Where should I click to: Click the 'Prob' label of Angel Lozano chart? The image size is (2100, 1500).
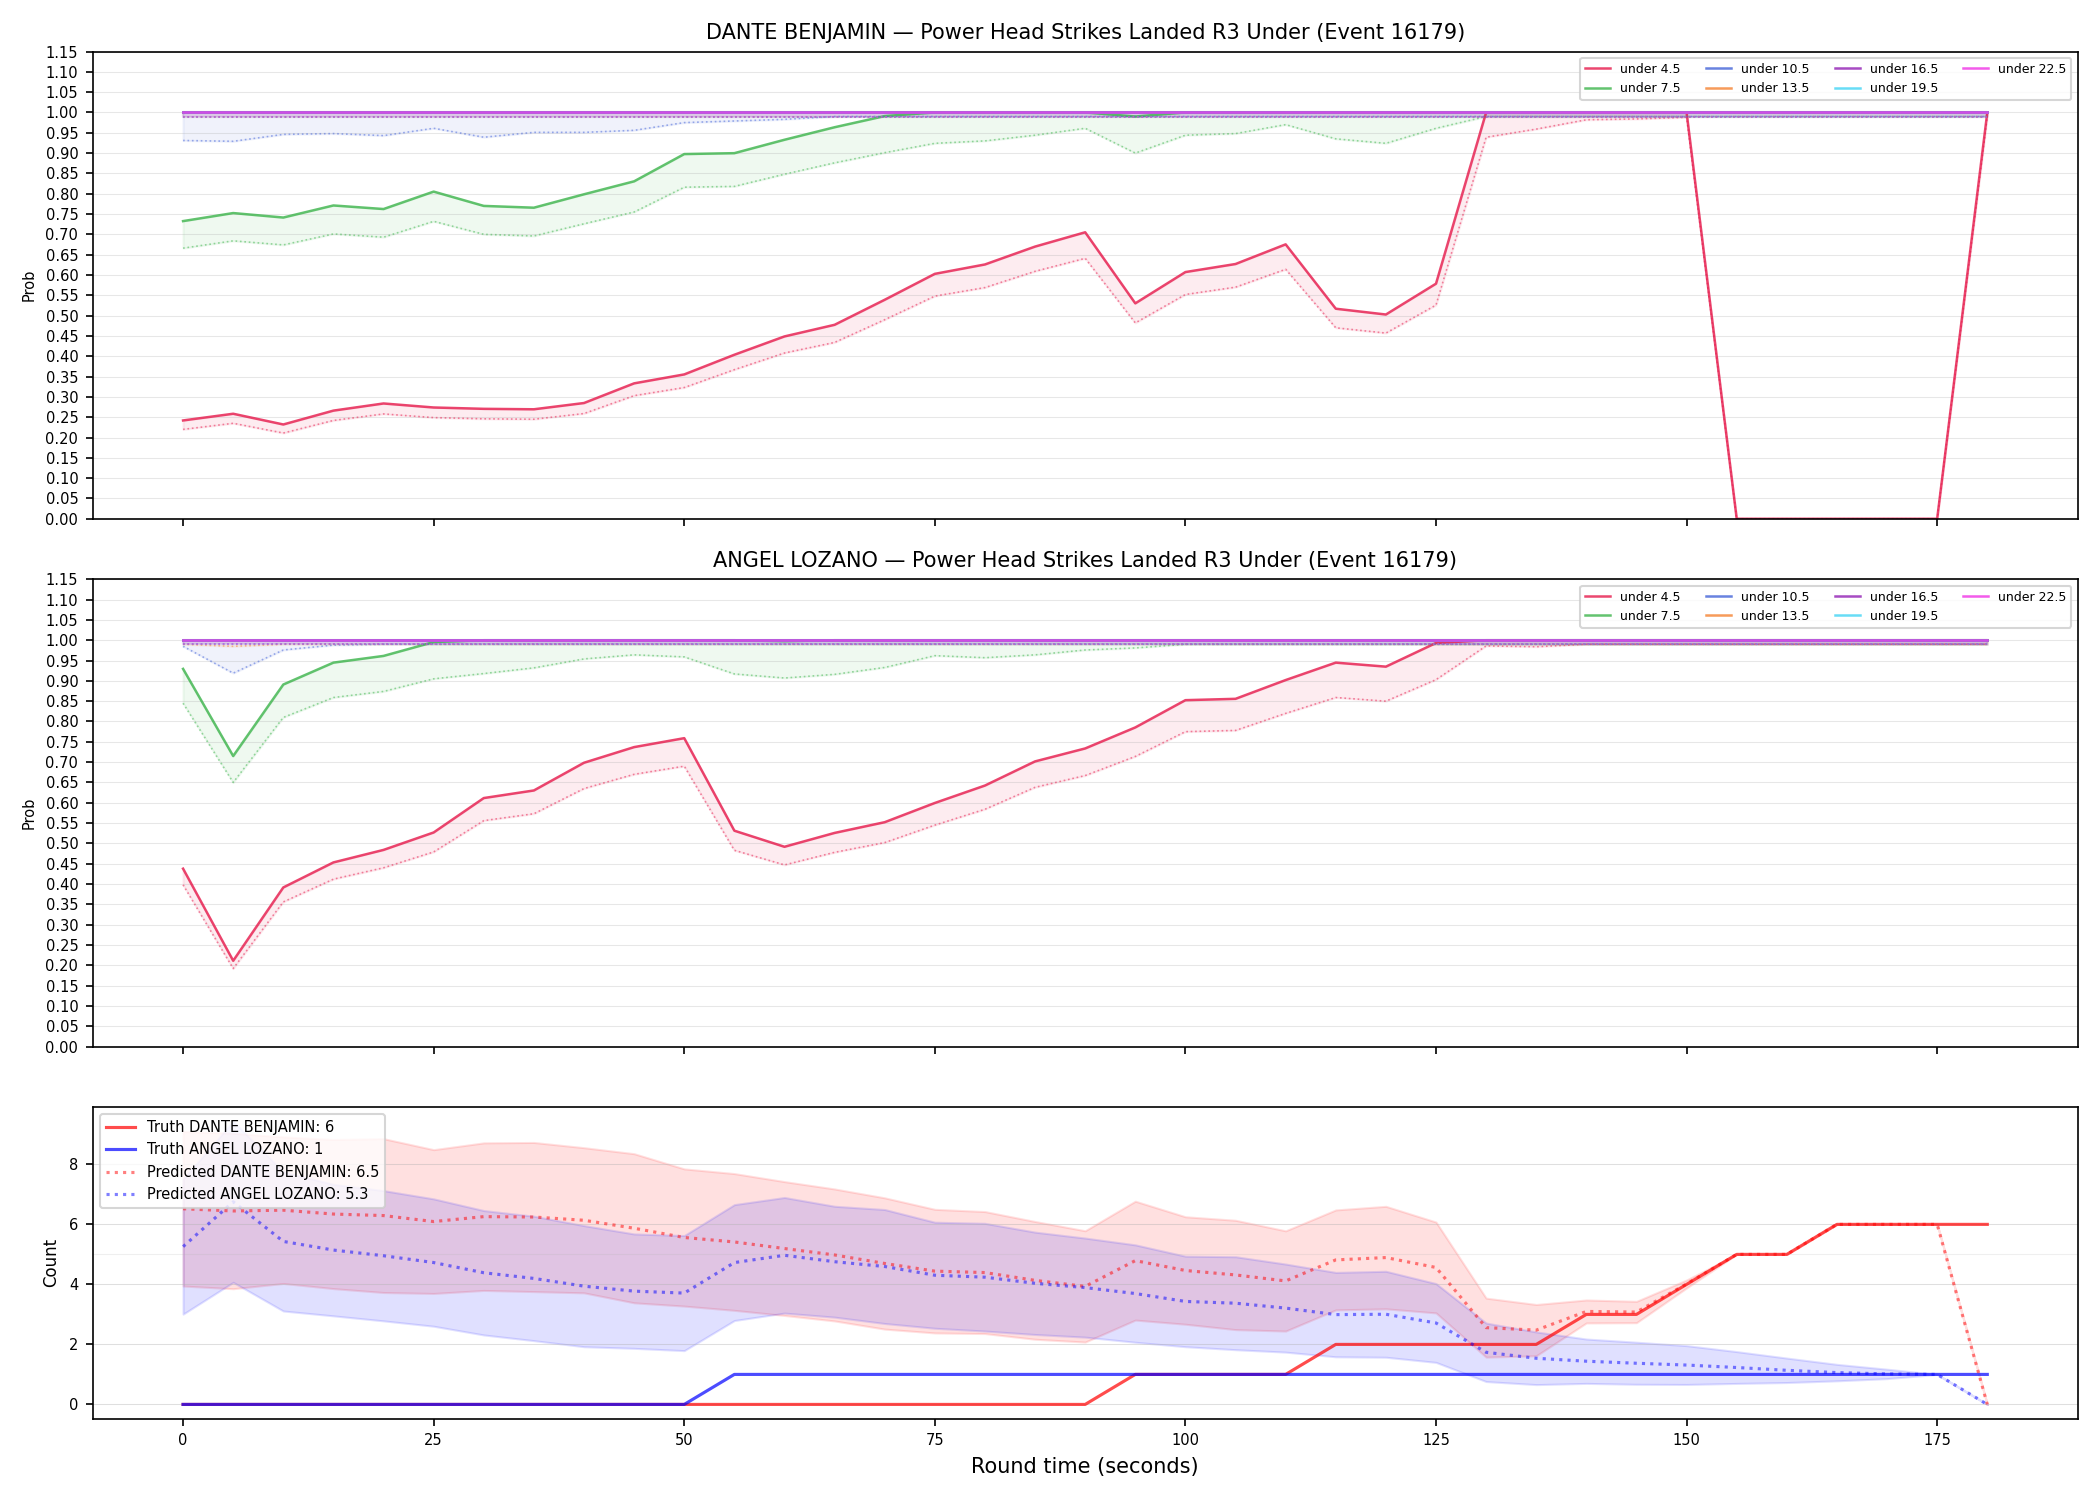pyautogui.click(x=29, y=814)
